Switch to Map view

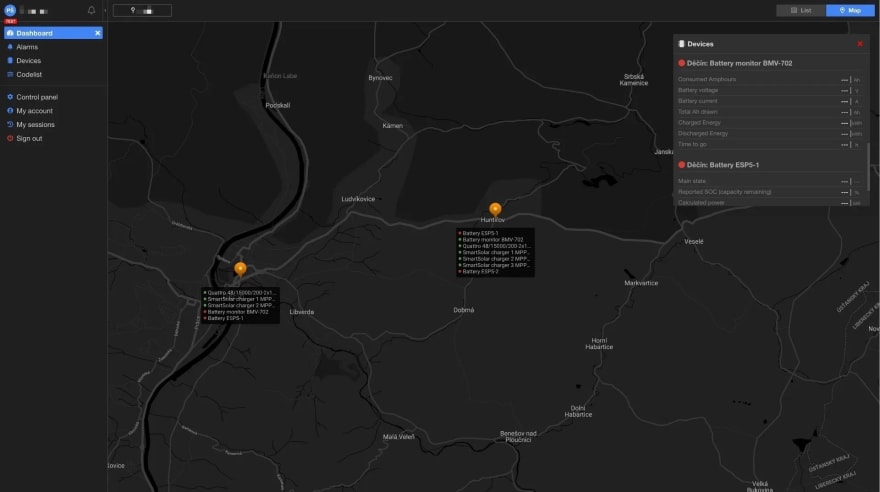pyautogui.click(x=850, y=10)
